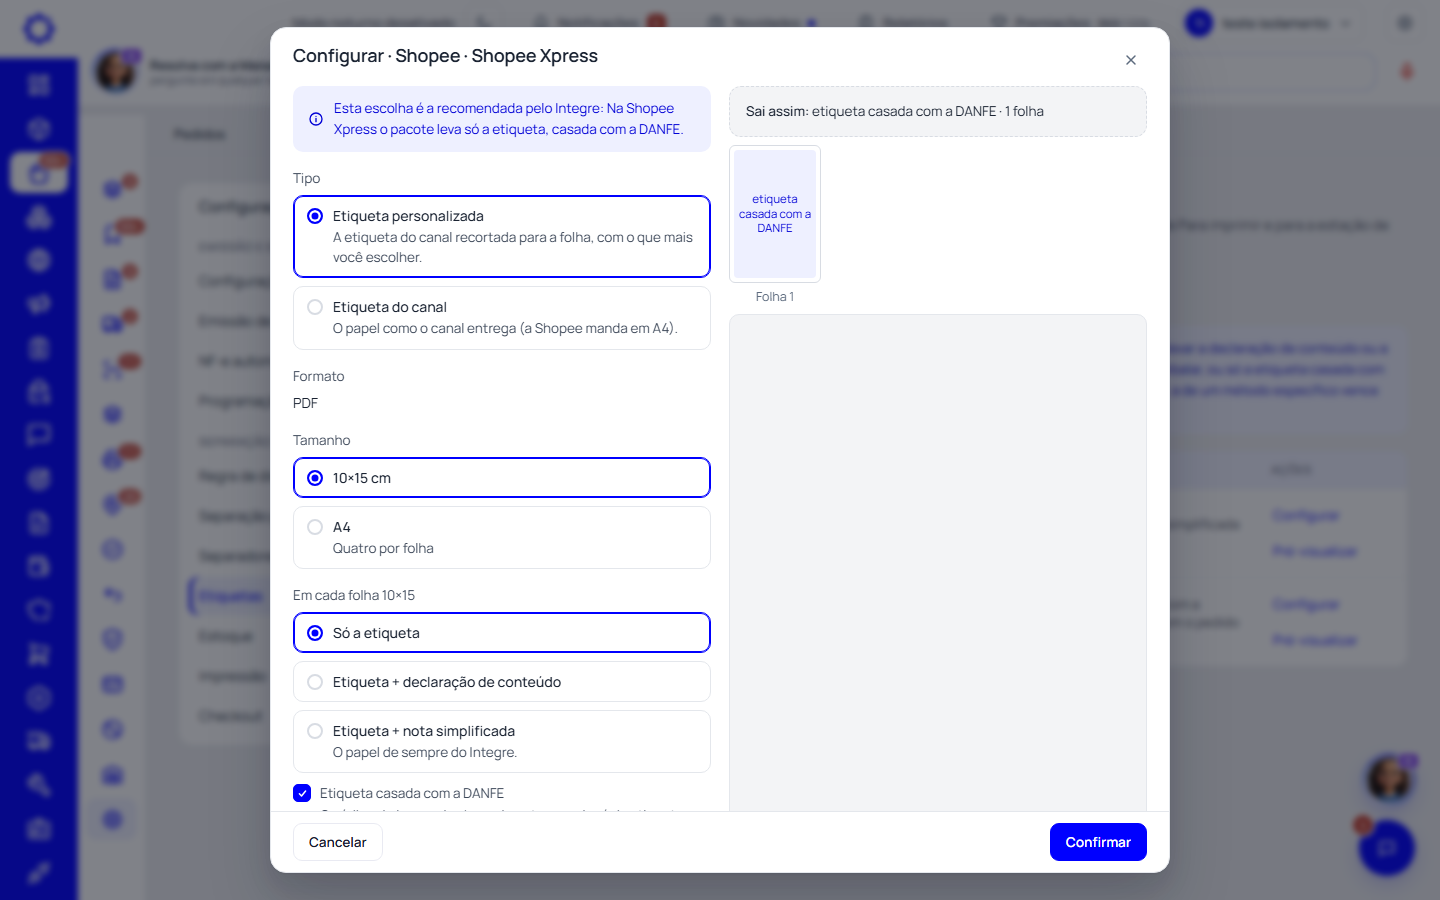Image resolution: width=1440 pixels, height=900 pixels.
Task: Click the 'Sai assim' summary banner
Action: click(938, 111)
